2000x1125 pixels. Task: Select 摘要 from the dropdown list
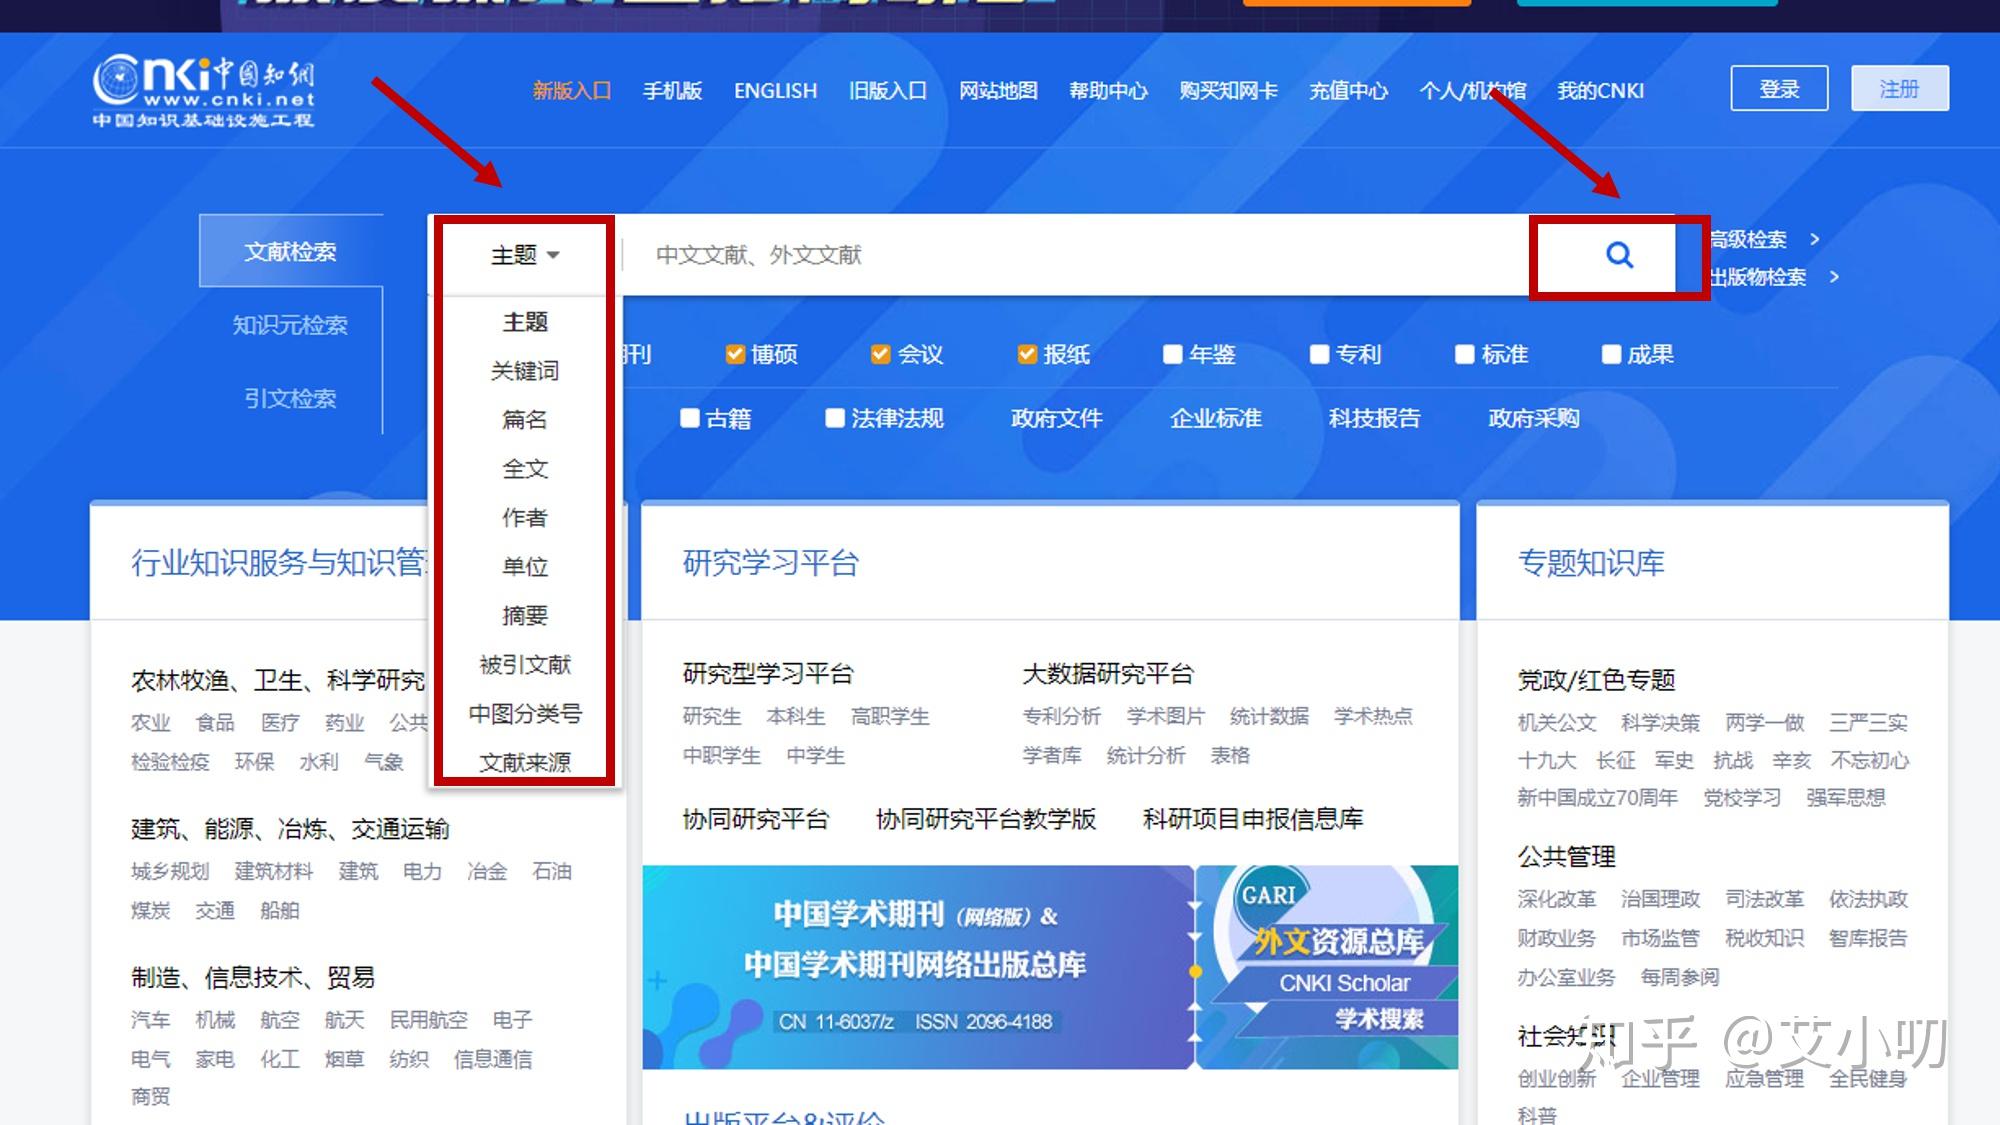525,616
